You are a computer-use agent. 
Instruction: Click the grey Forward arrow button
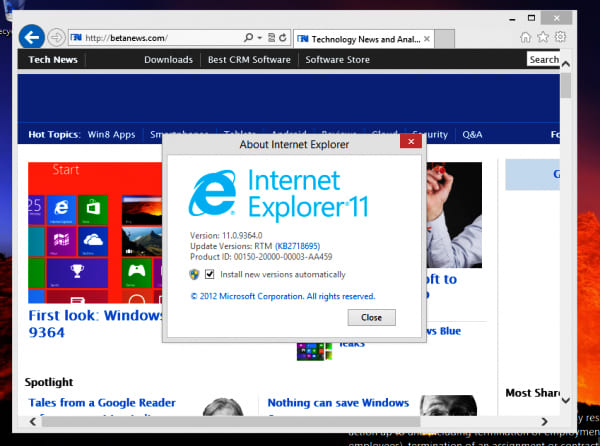point(57,37)
